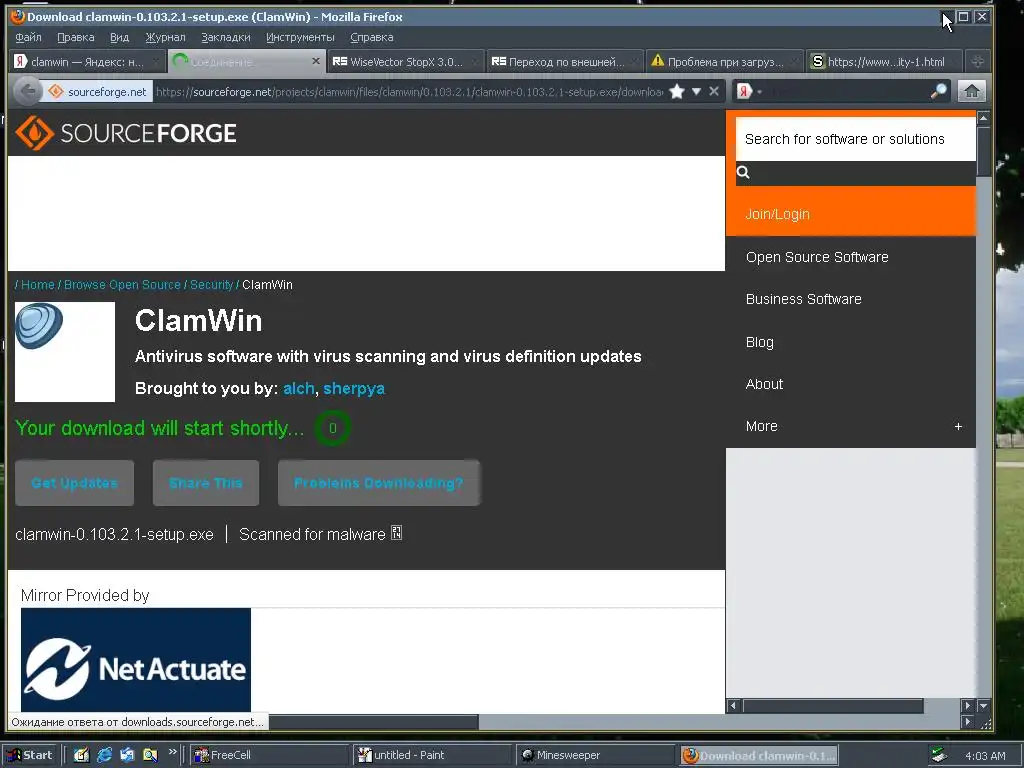Viewport: 1024px width, 768px height.
Task: Click the Problems Downloading? button
Action: tap(379, 483)
